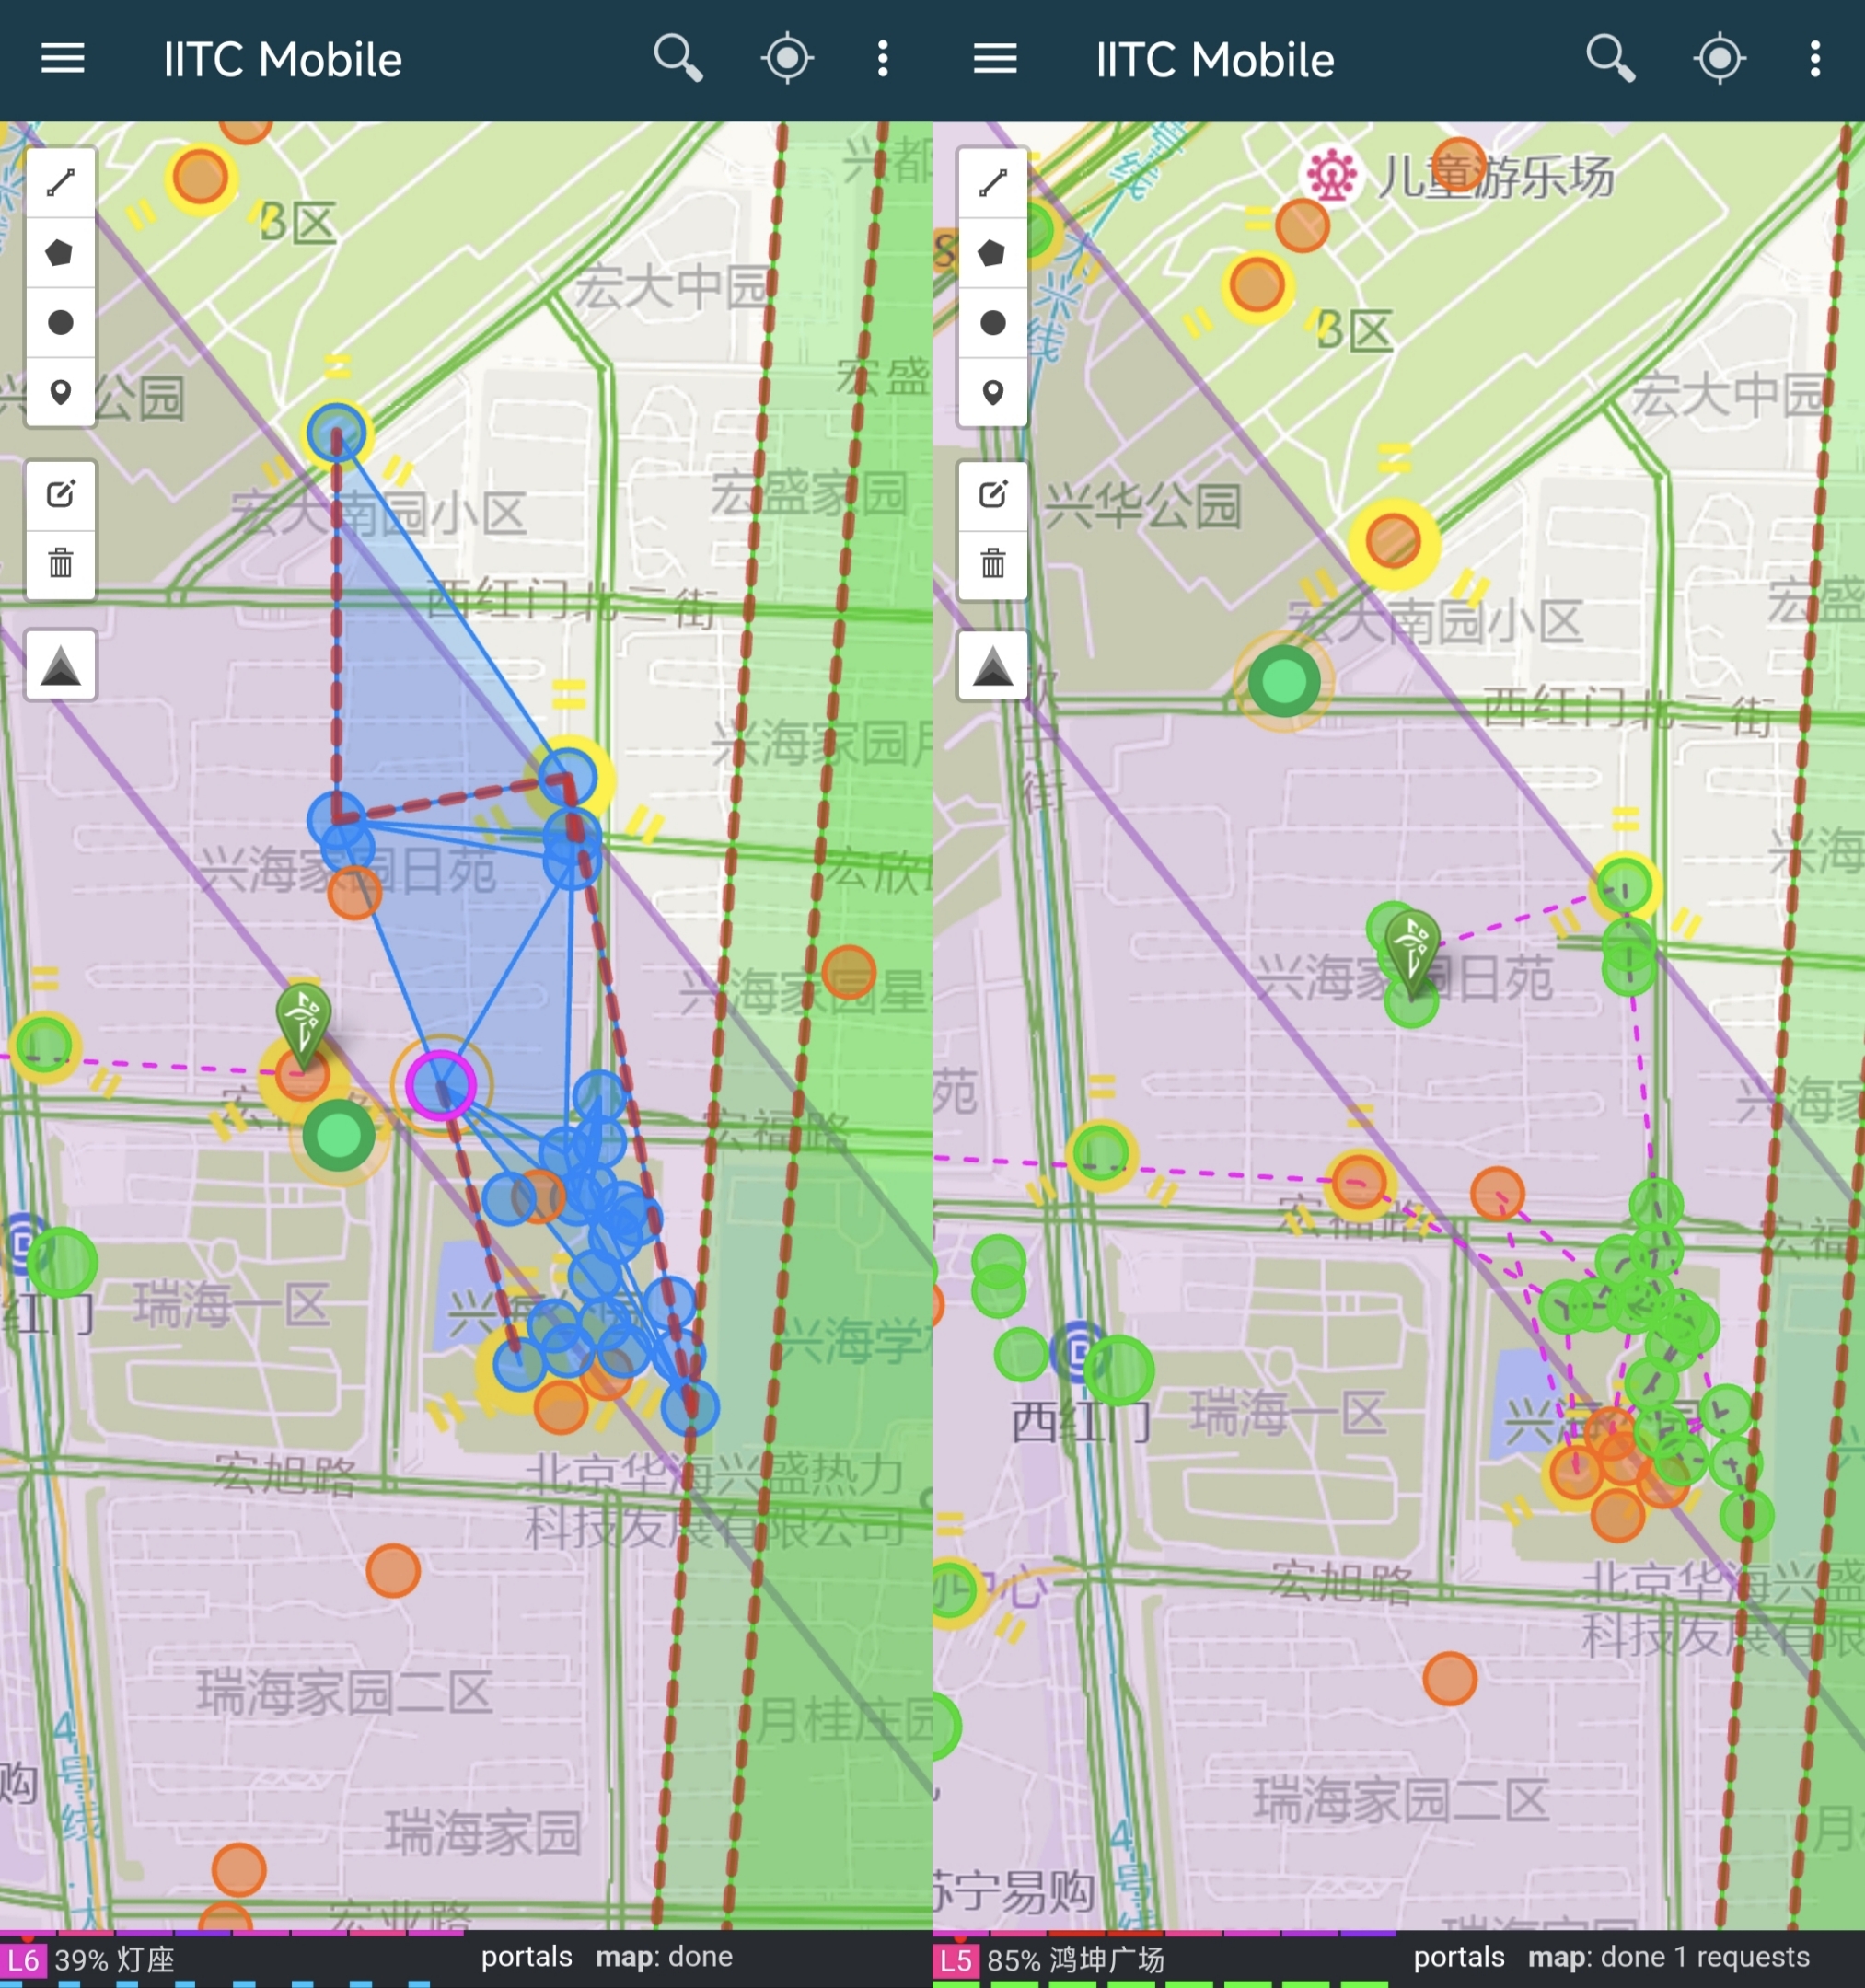Select draw marker tool in right map

tap(993, 393)
